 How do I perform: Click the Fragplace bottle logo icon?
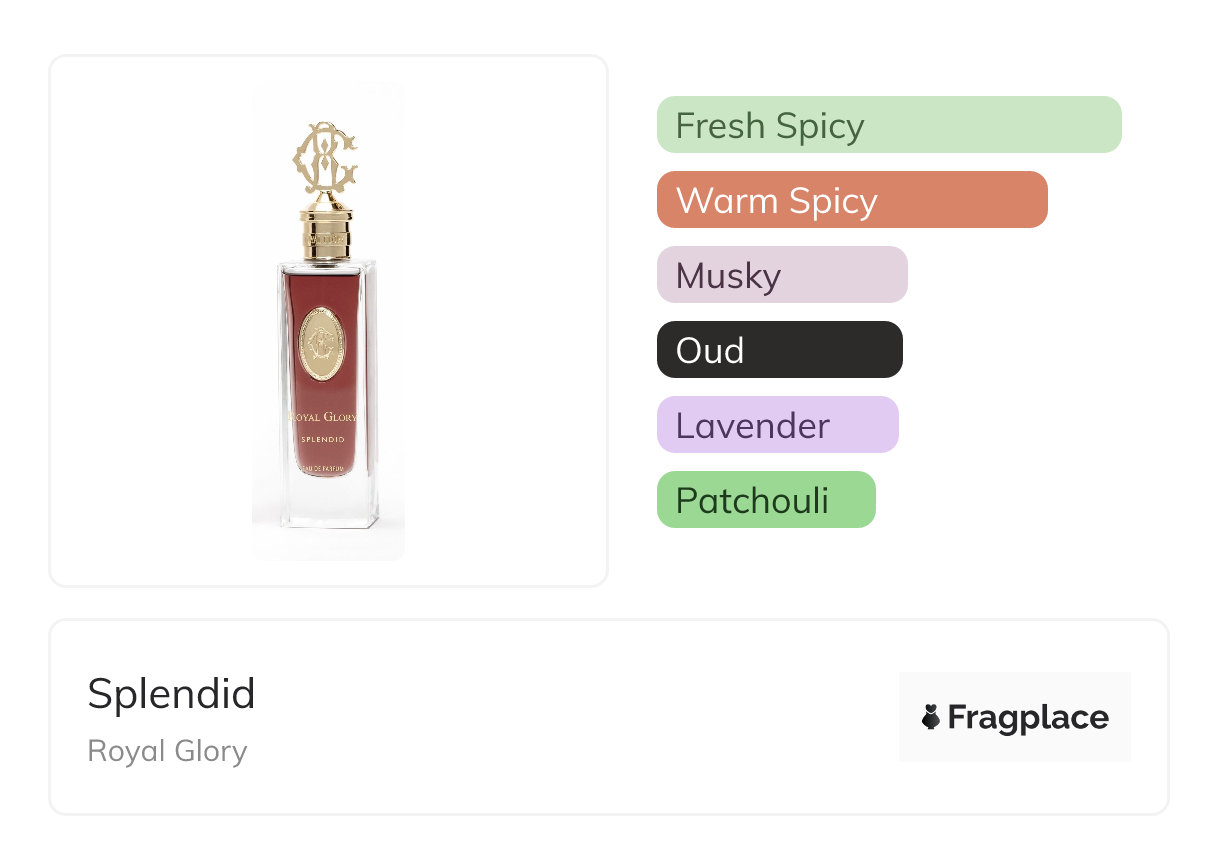click(x=931, y=717)
